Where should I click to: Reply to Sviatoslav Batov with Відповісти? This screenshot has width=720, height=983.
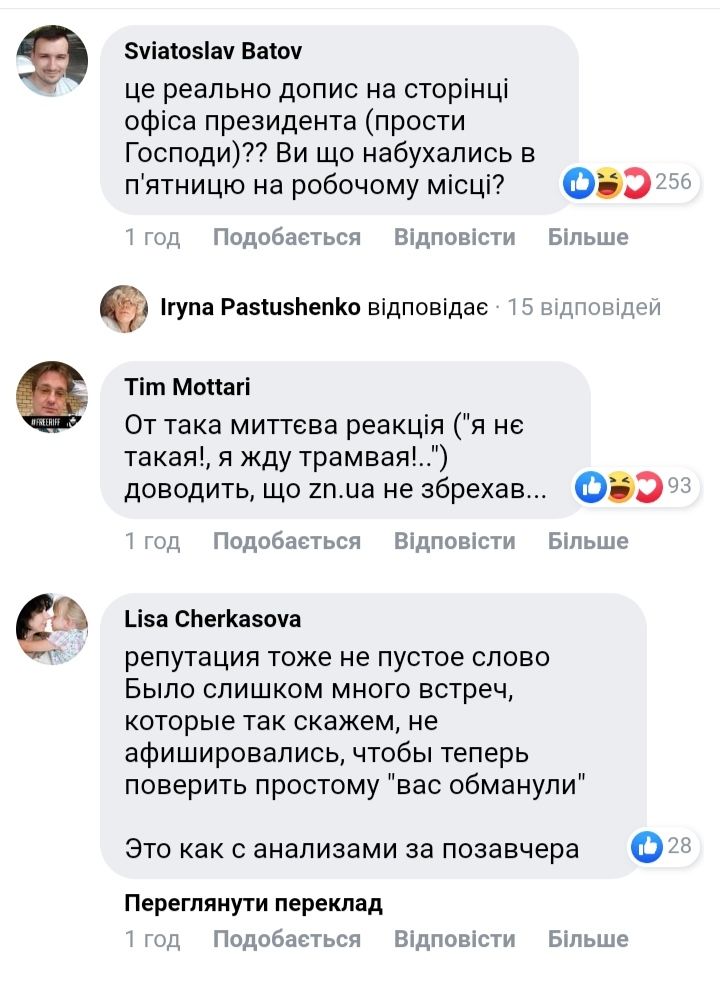[x=454, y=237]
